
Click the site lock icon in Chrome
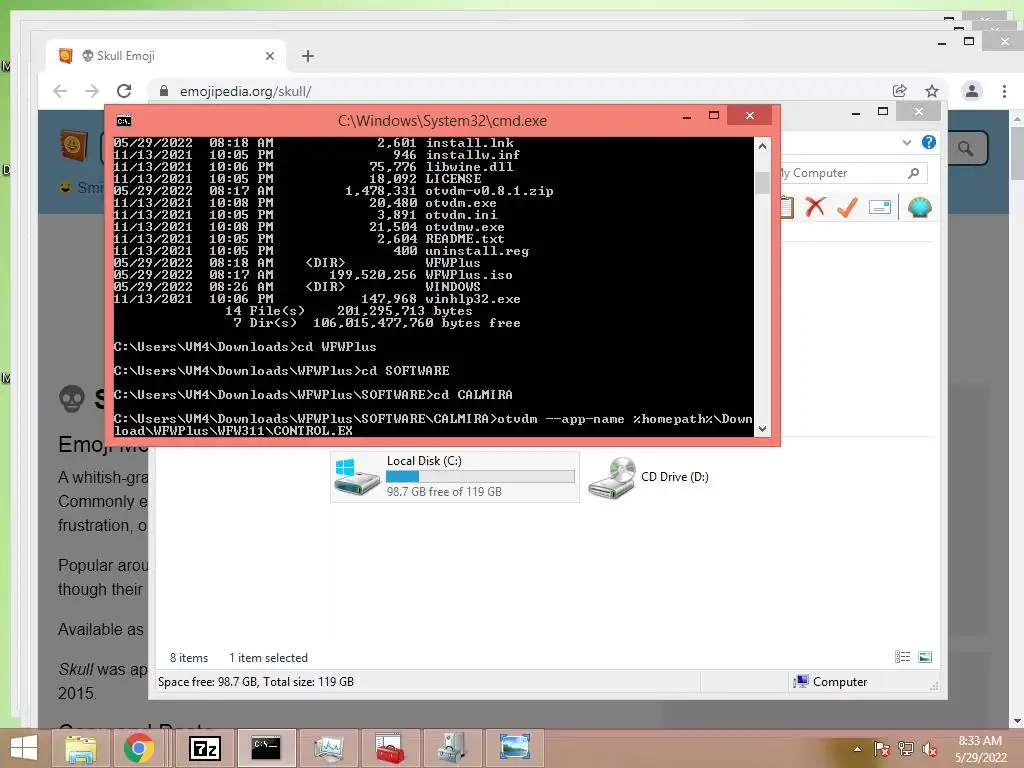(164, 91)
